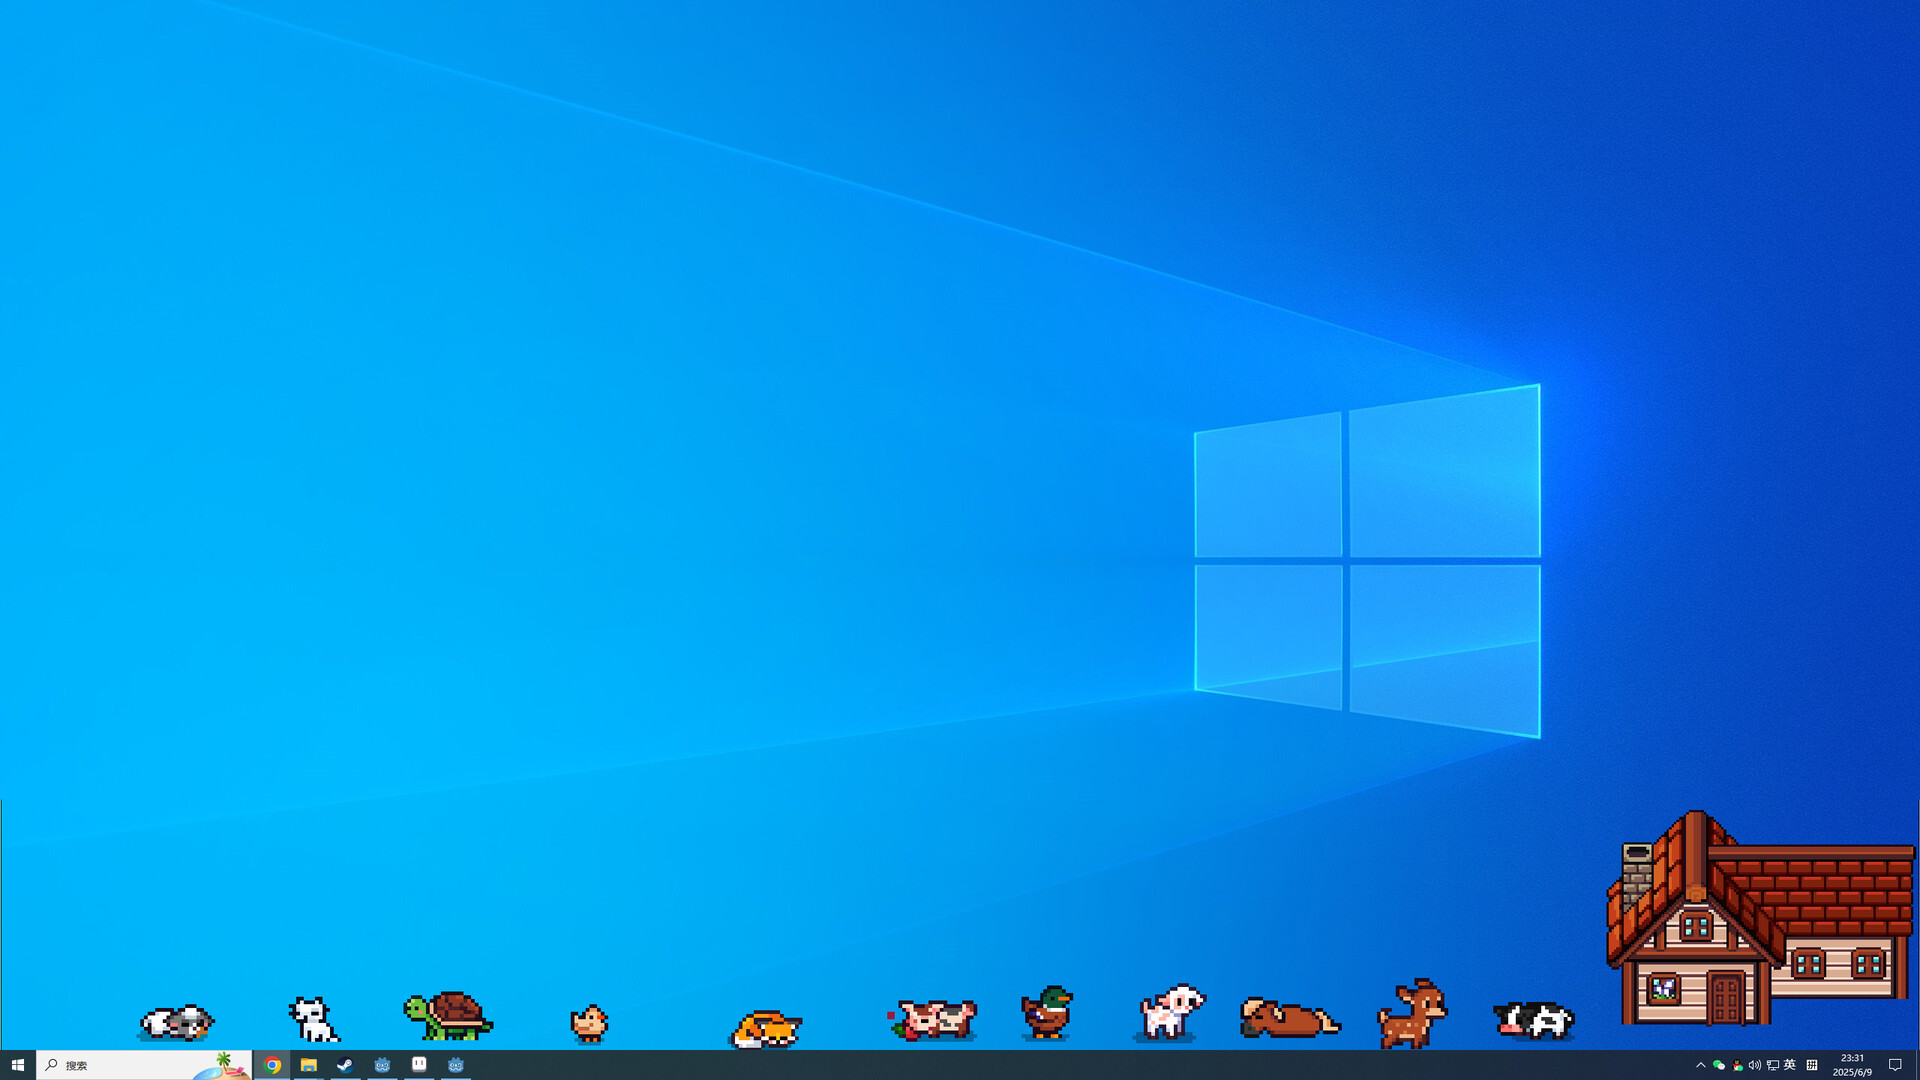The image size is (1920, 1080).
Task: Click the green turtle pet
Action: coord(449,1016)
